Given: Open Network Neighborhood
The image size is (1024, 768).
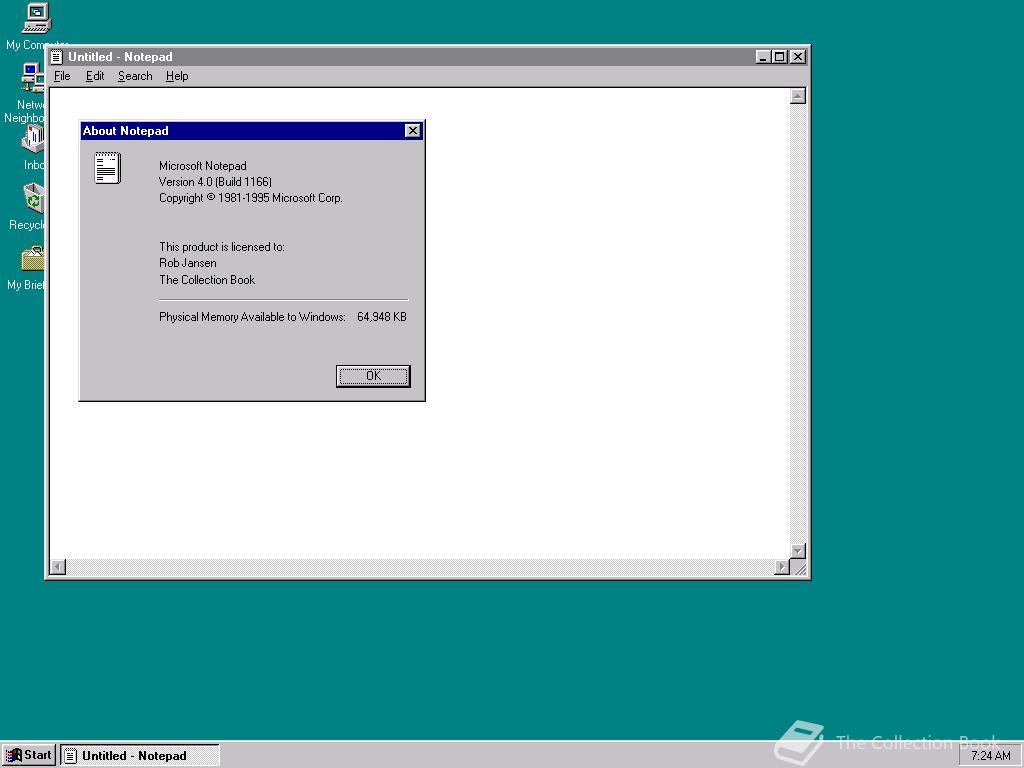Looking at the screenshot, I should pyautogui.click(x=31, y=77).
